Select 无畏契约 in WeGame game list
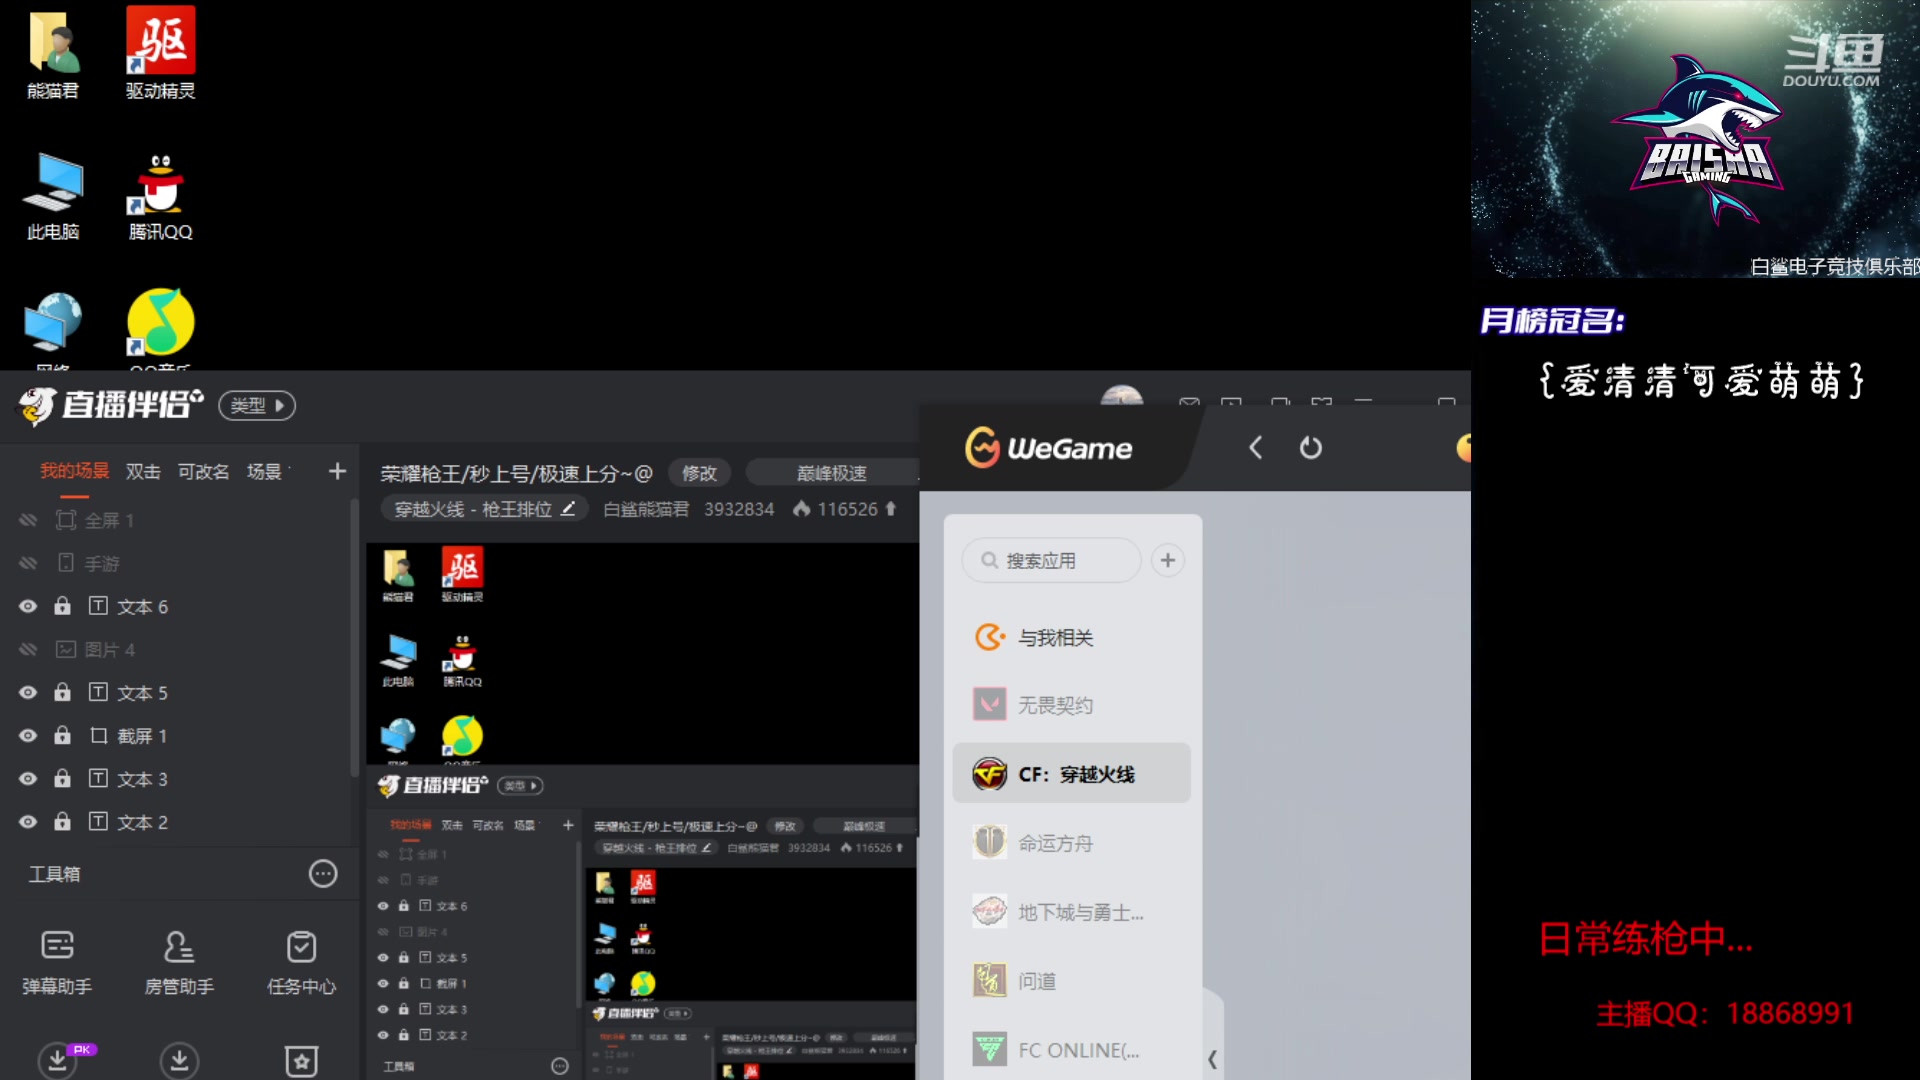1920x1080 pixels. click(1071, 705)
